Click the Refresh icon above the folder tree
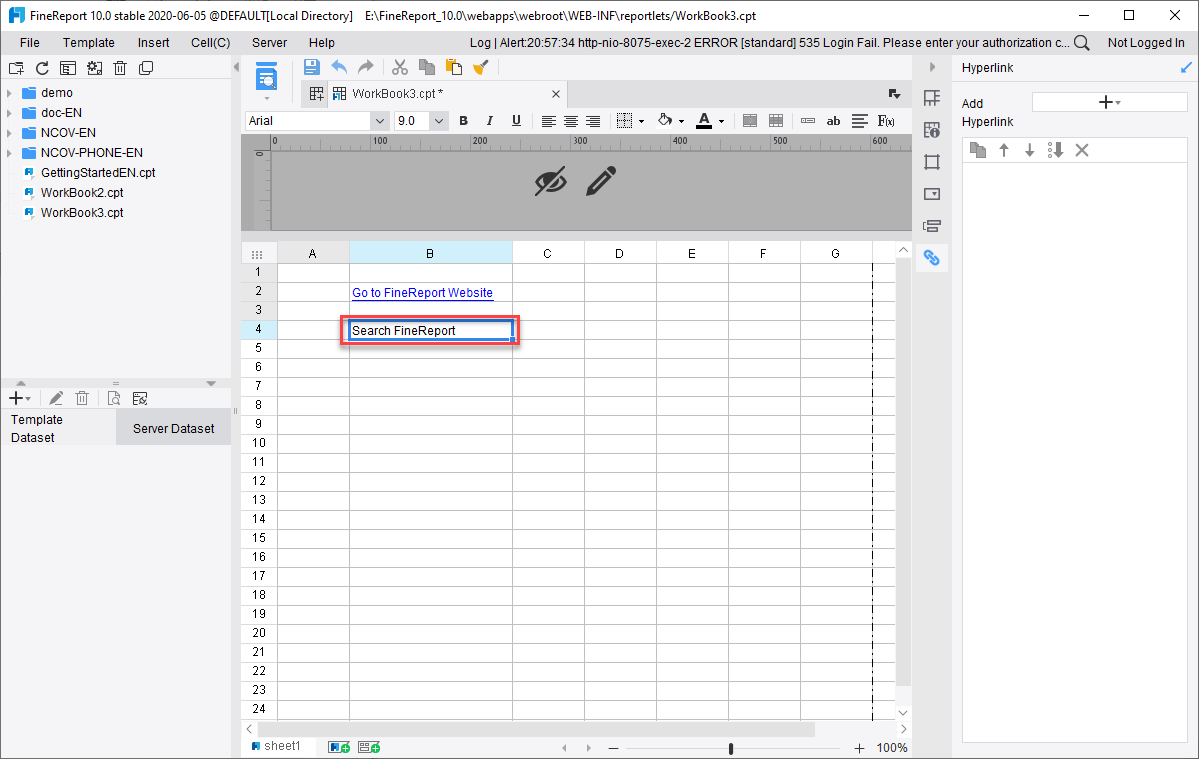 click(x=40, y=67)
